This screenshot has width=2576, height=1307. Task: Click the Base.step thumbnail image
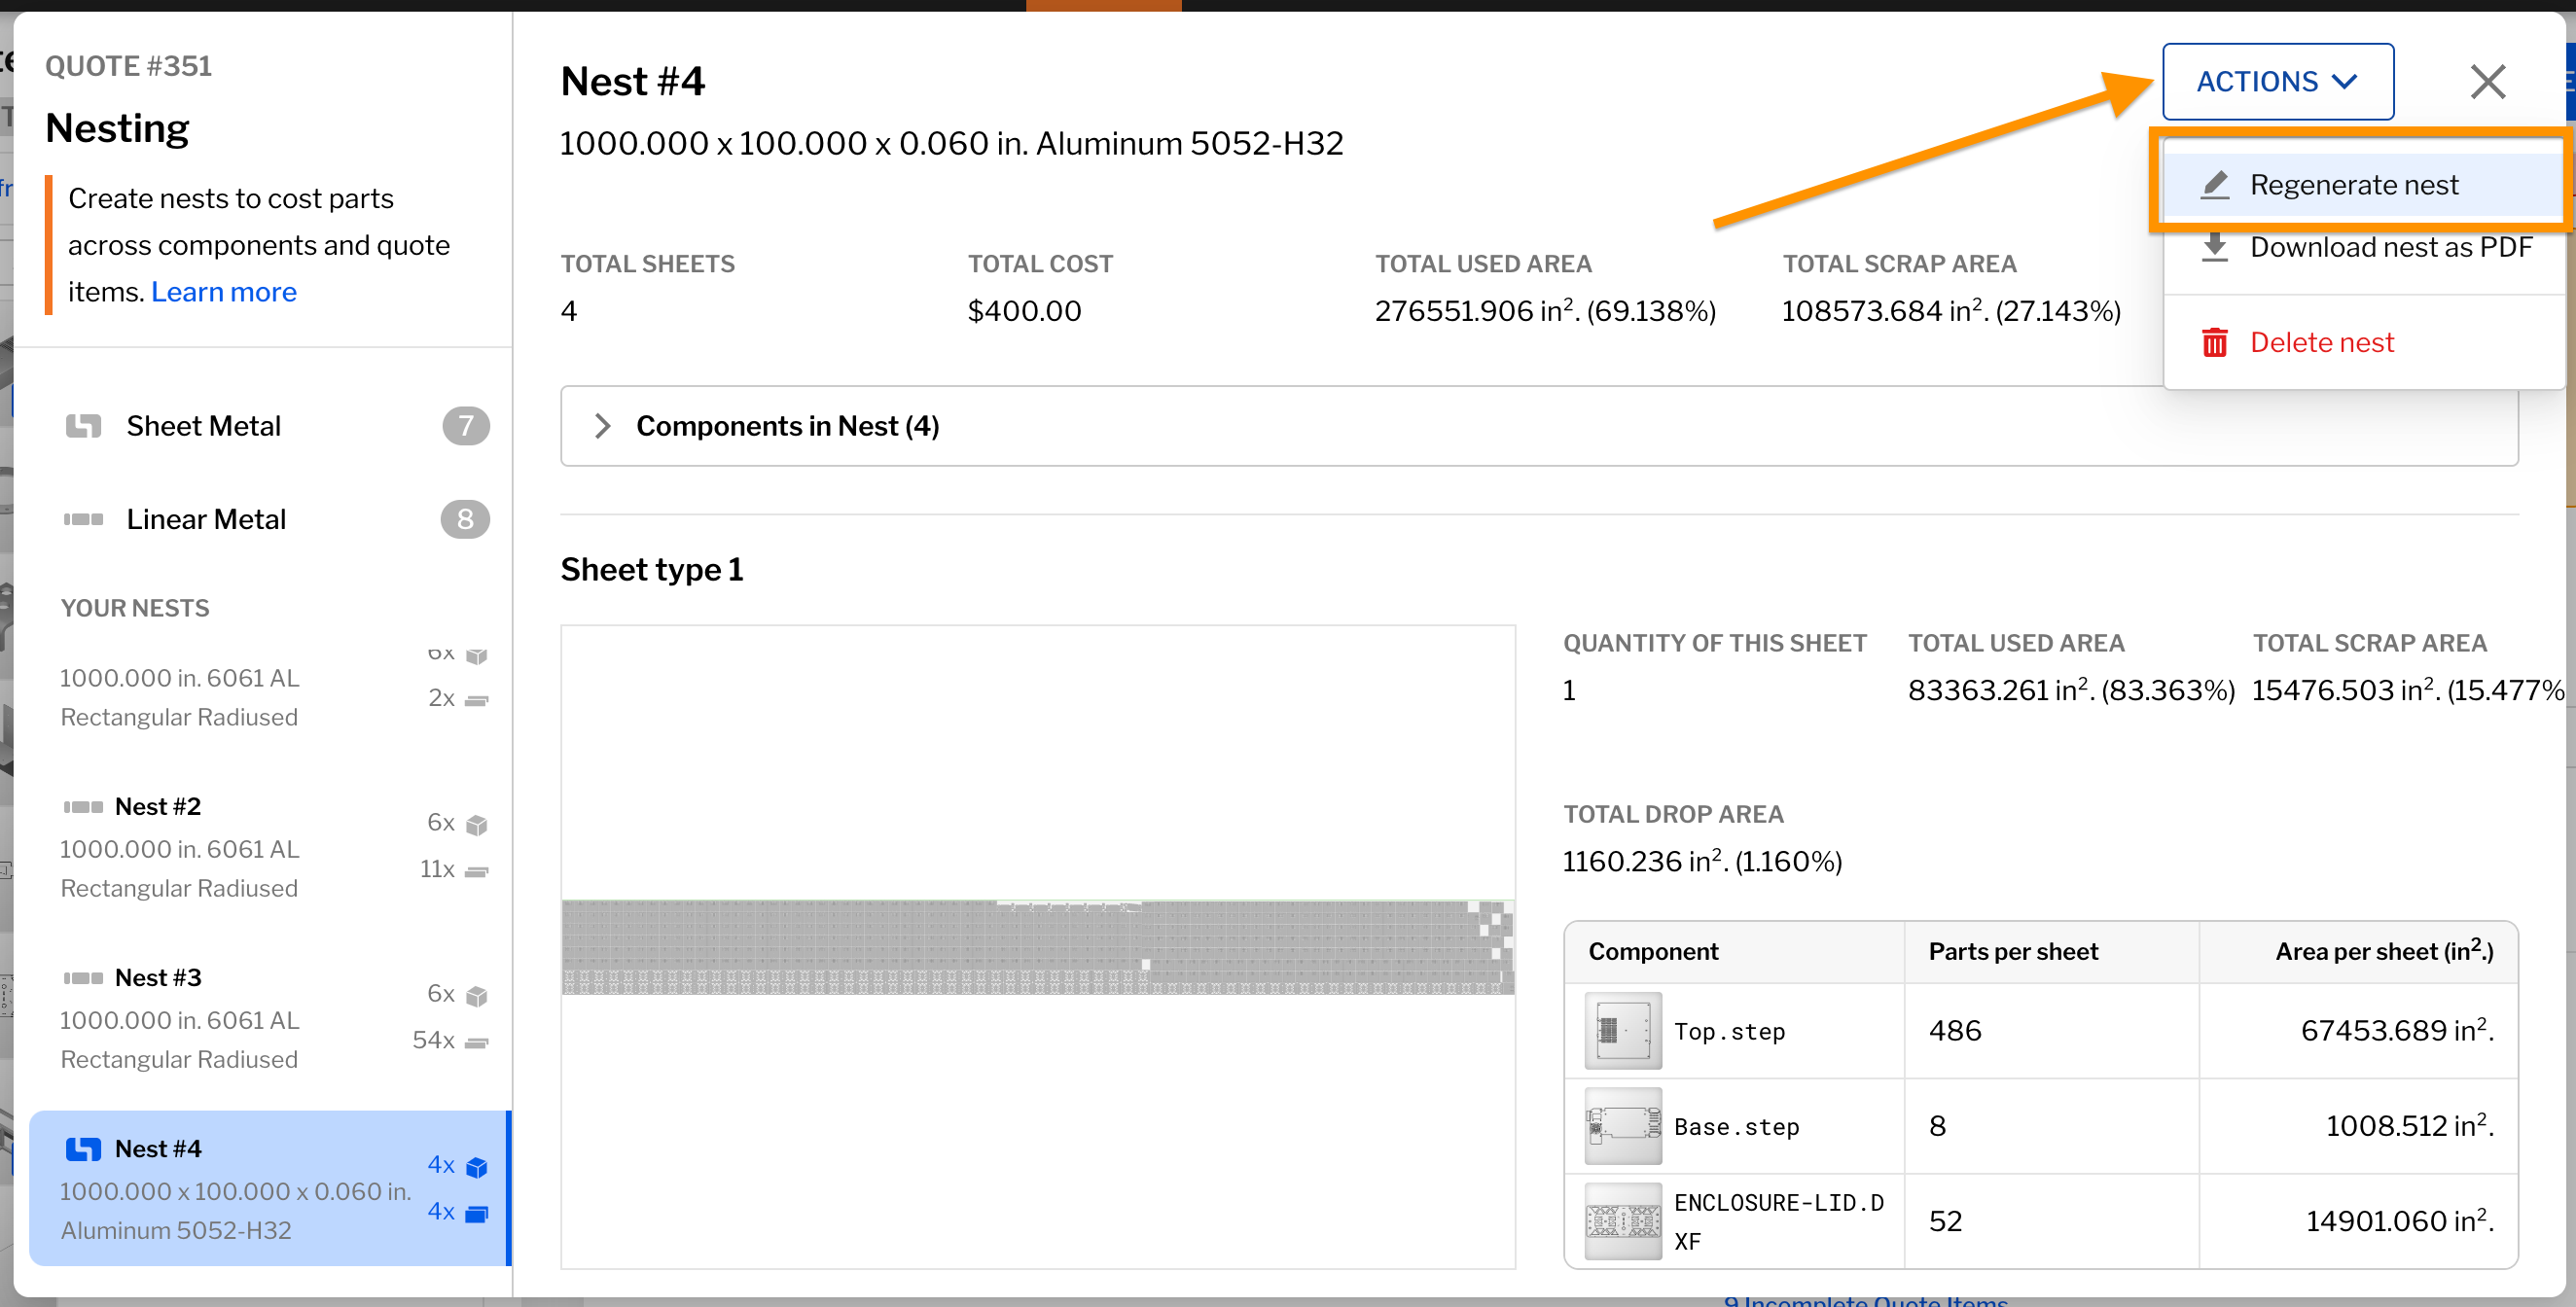[x=1622, y=1126]
